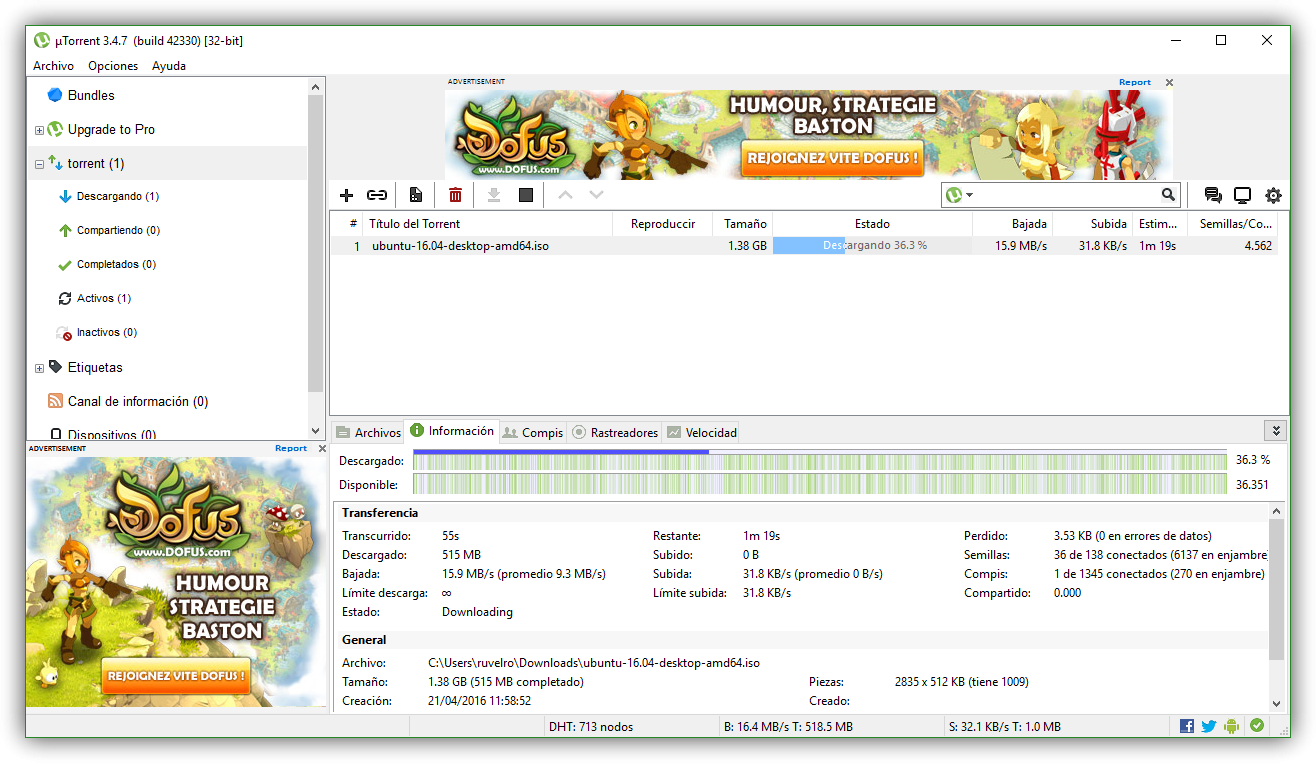Image resolution: width=1316 pixels, height=763 pixels.
Task: Expand the Etiquetas tree node
Action: click(39, 368)
